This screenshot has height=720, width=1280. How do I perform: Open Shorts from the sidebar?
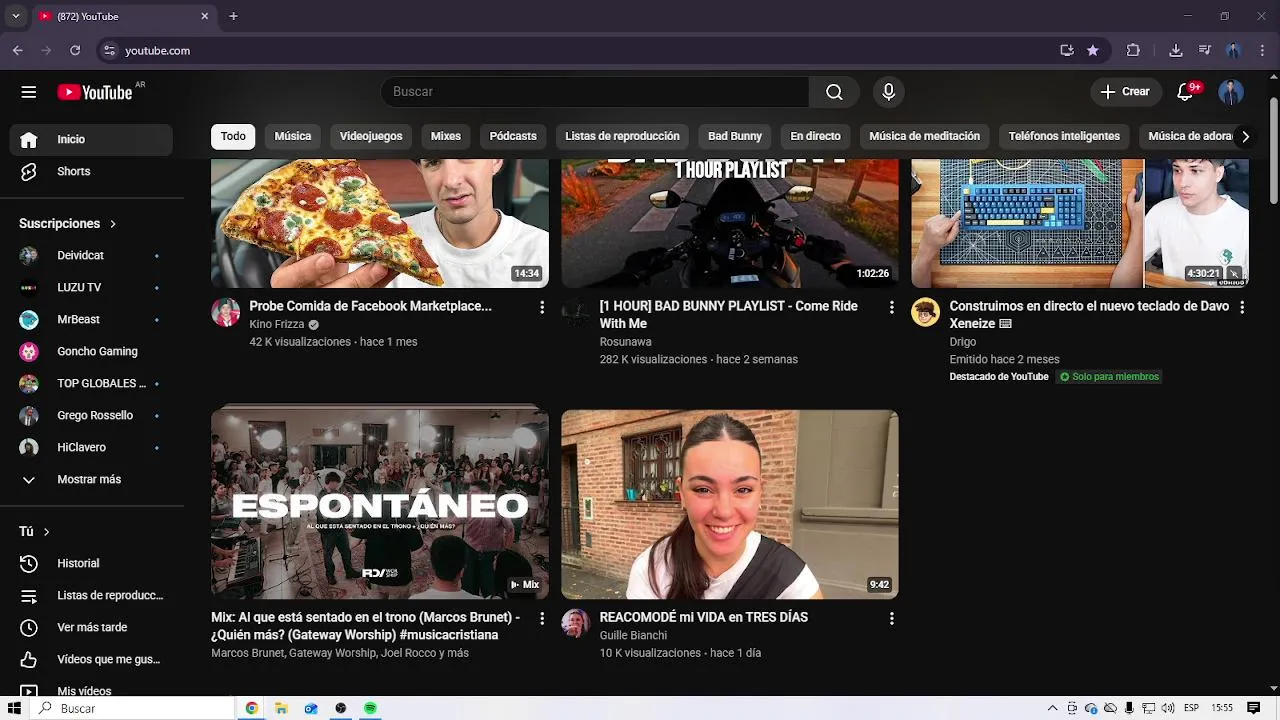click(x=92, y=172)
